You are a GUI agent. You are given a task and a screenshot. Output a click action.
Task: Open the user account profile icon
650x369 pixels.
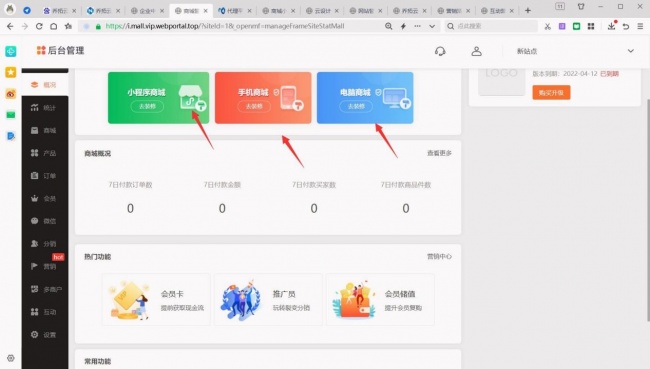476,51
